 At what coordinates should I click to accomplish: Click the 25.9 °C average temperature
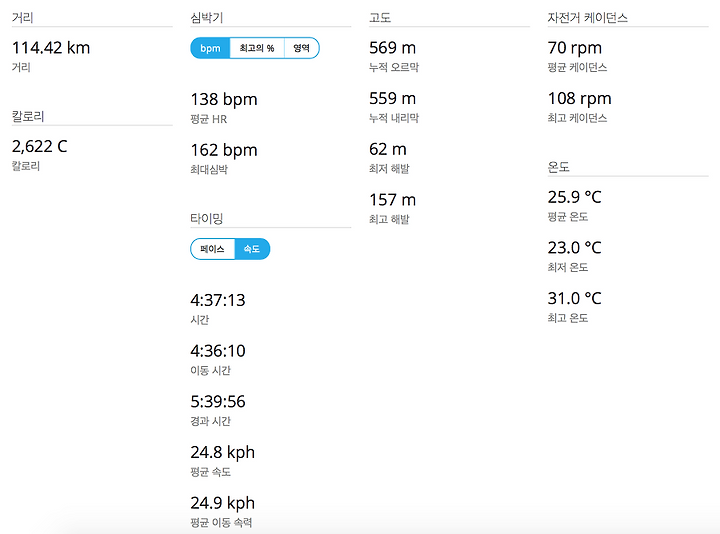574,197
